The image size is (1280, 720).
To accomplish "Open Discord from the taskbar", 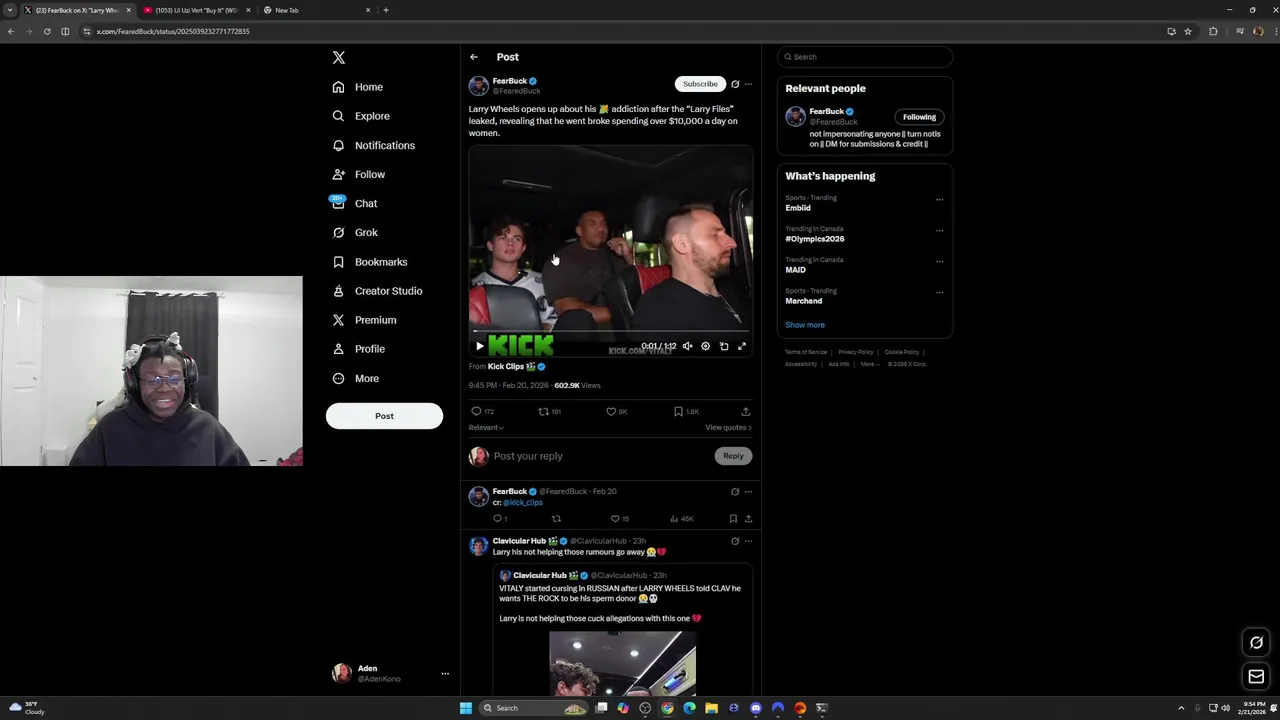I will click(x=756, y=708).
